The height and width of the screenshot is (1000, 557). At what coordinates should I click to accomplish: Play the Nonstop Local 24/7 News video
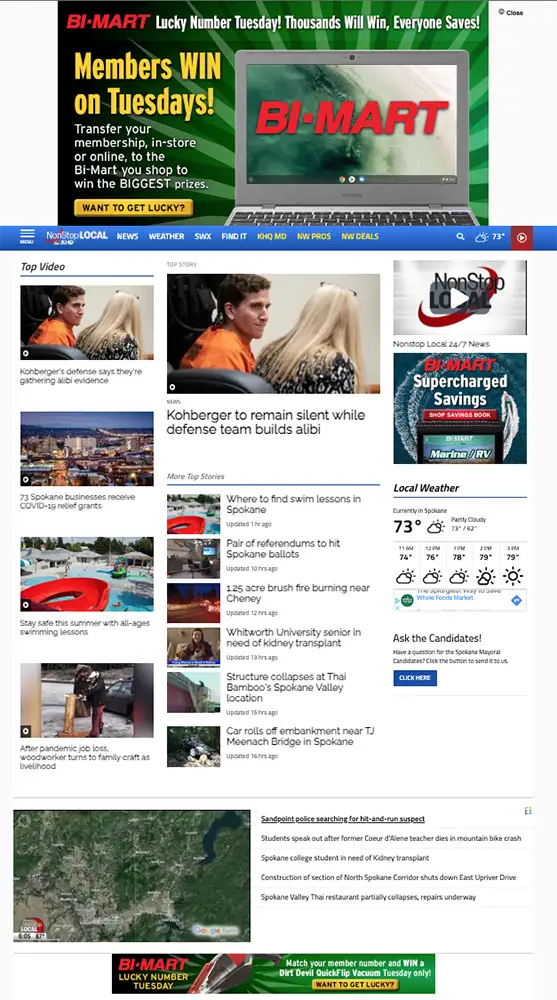[x=459, y=297]
